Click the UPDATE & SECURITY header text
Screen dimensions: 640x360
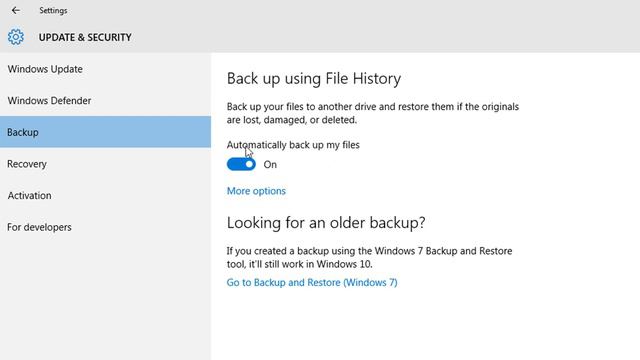coord(85,37)
